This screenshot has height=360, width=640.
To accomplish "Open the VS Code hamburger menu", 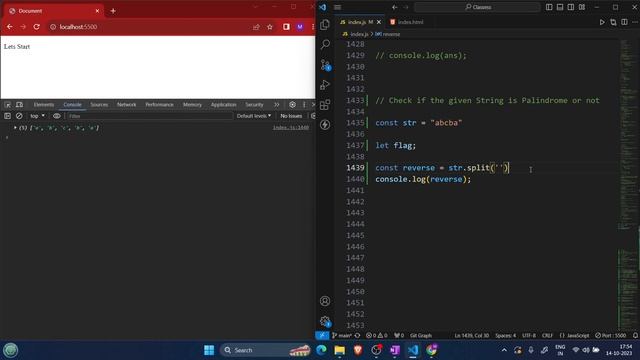I will tap(338, 7).
